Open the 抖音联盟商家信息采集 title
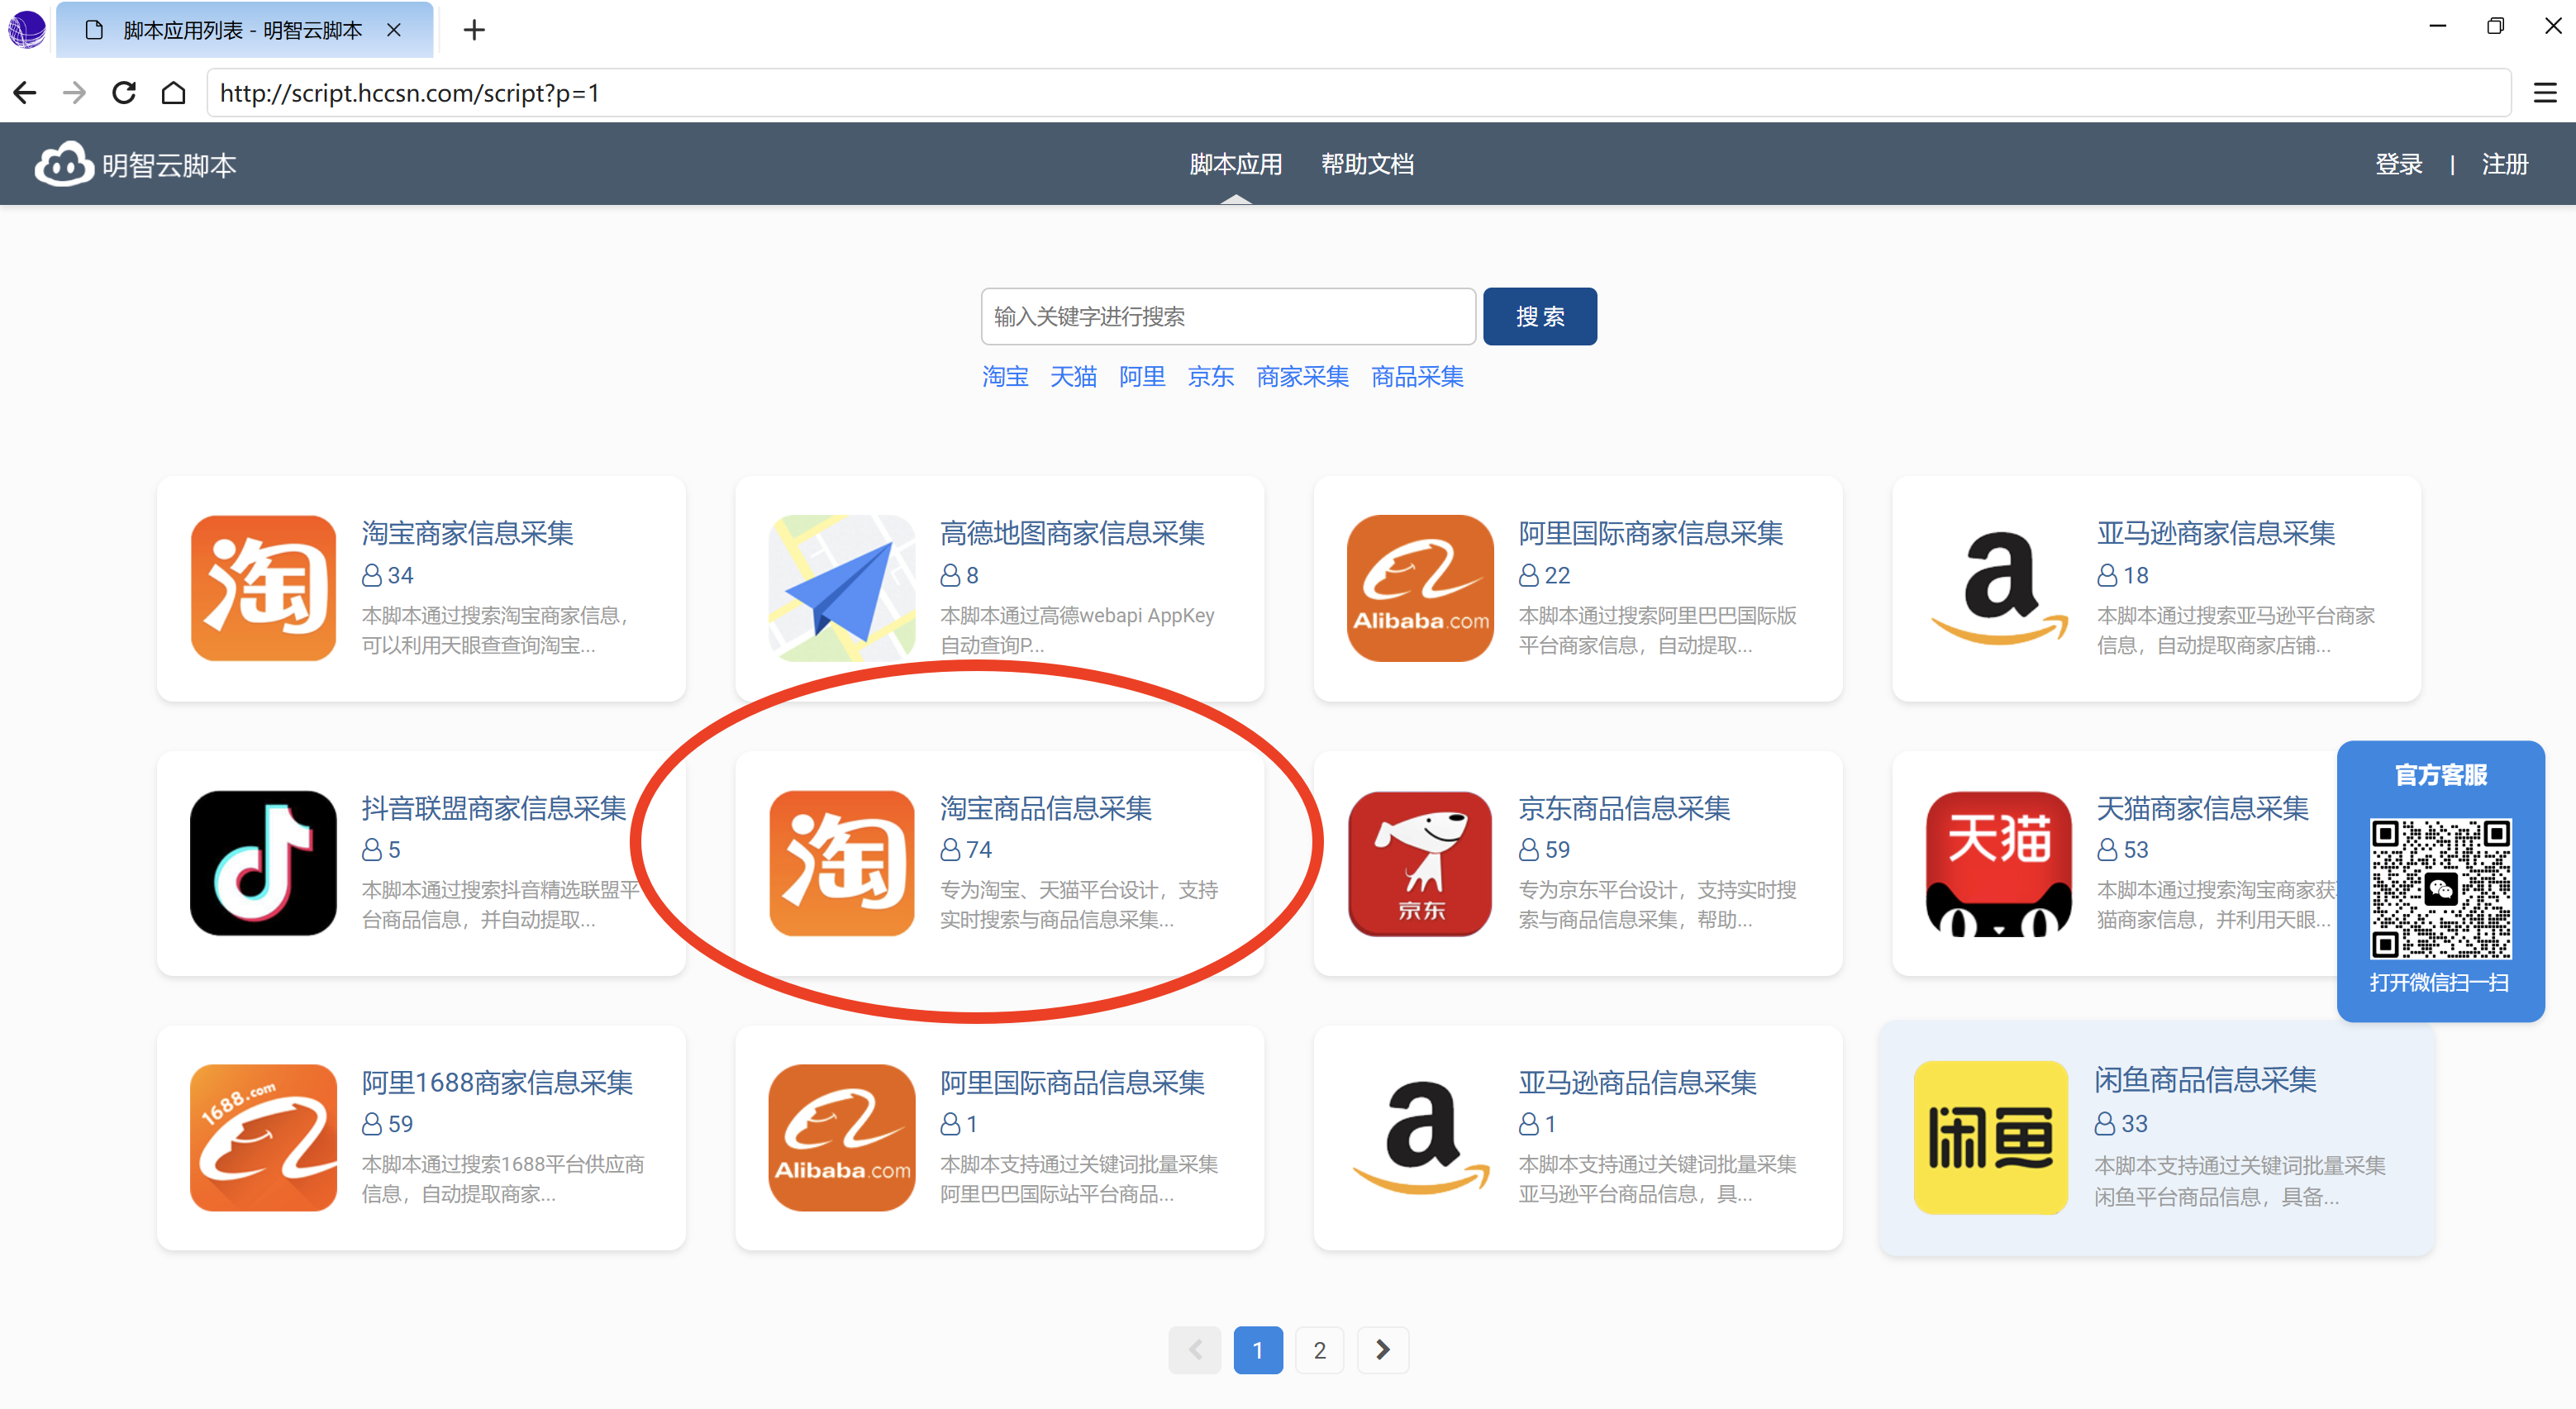Screen dimensions: 2576x1409 tap(494, 808)
